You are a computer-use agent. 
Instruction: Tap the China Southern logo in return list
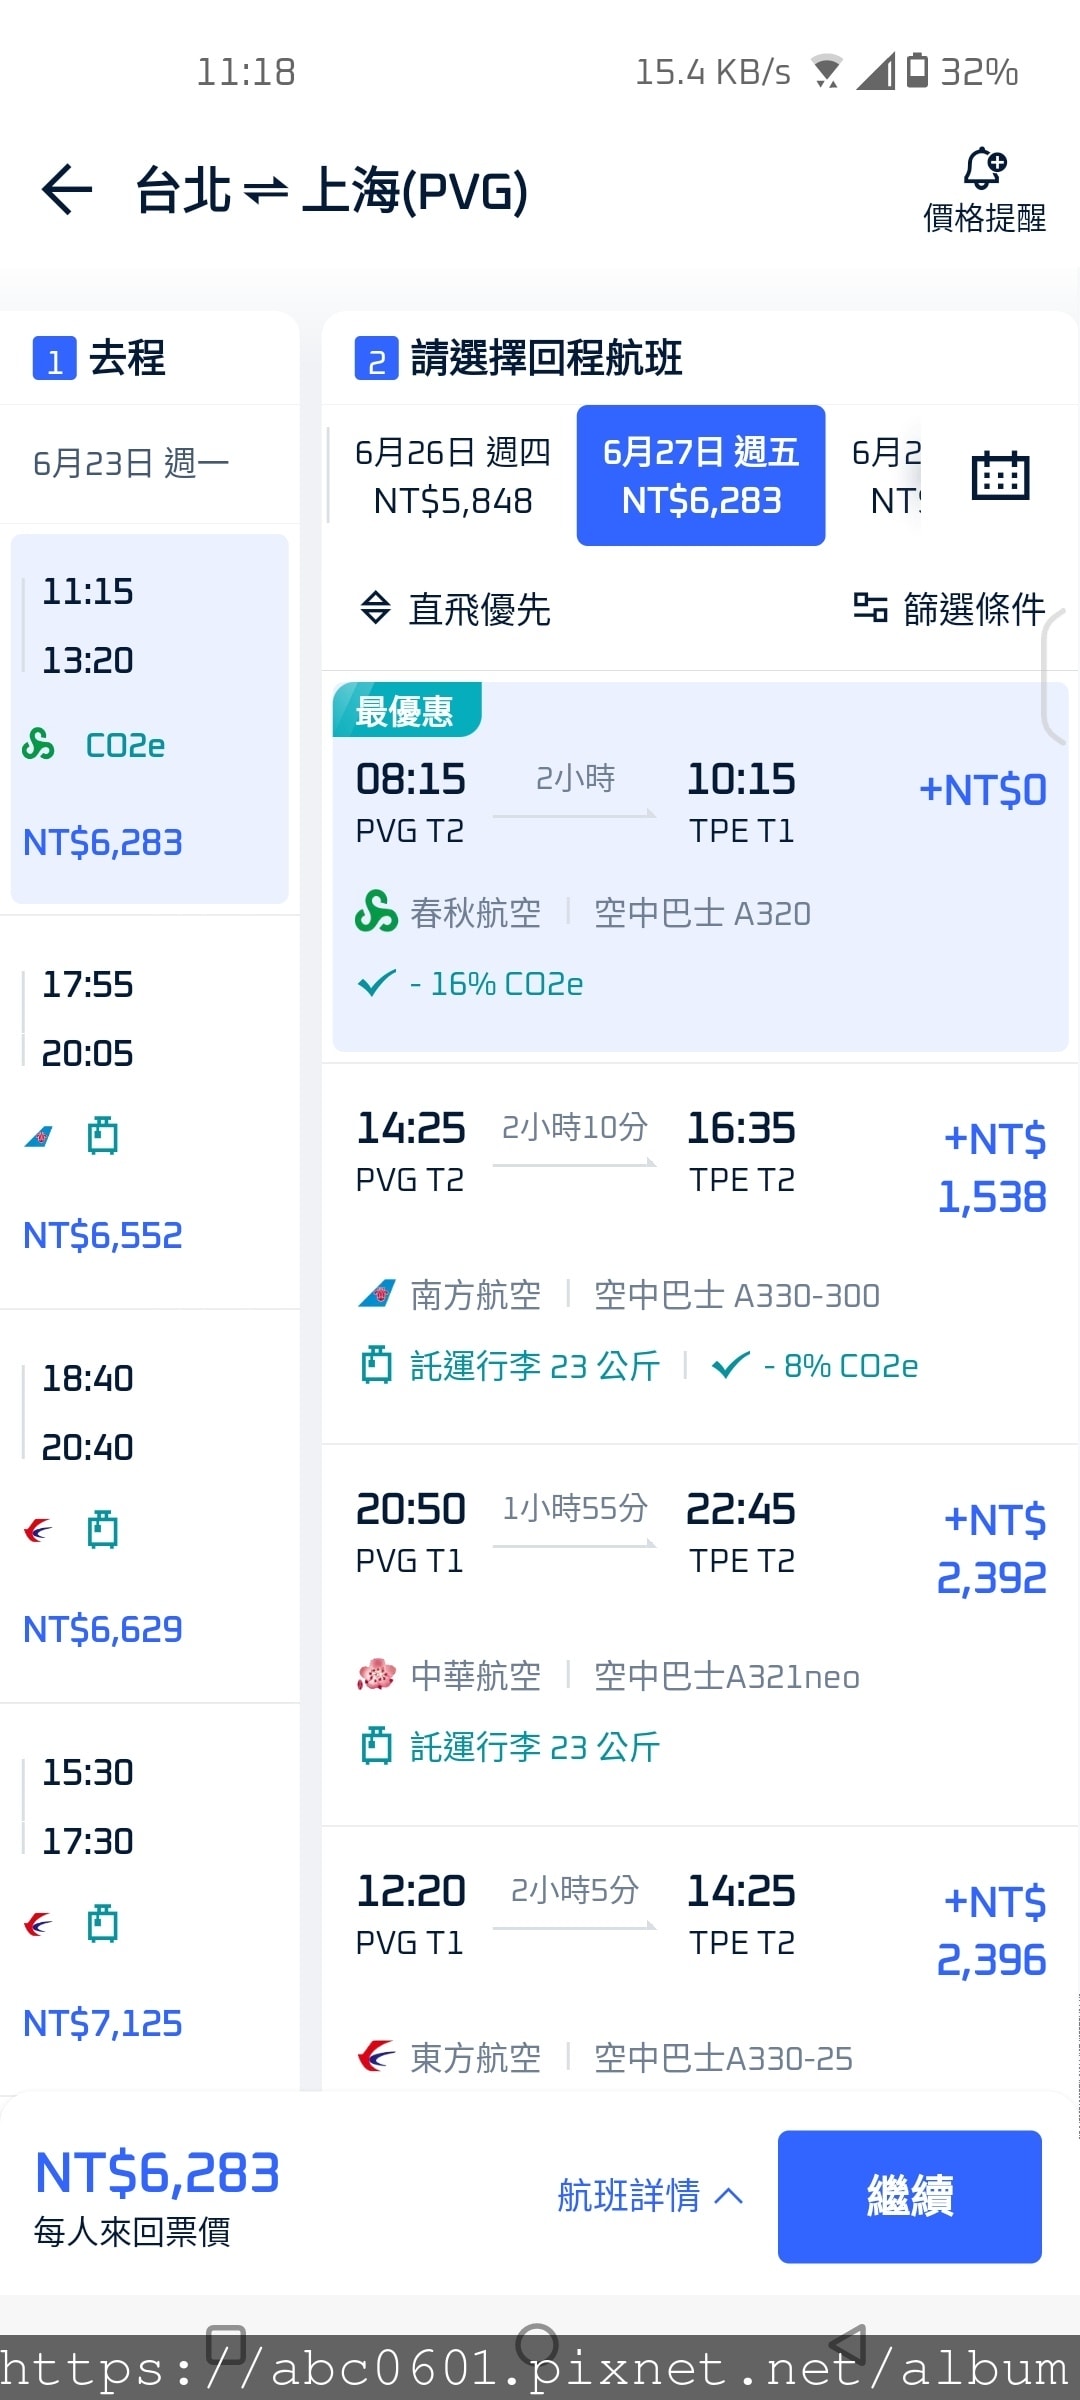click(x=377, y=1294)
